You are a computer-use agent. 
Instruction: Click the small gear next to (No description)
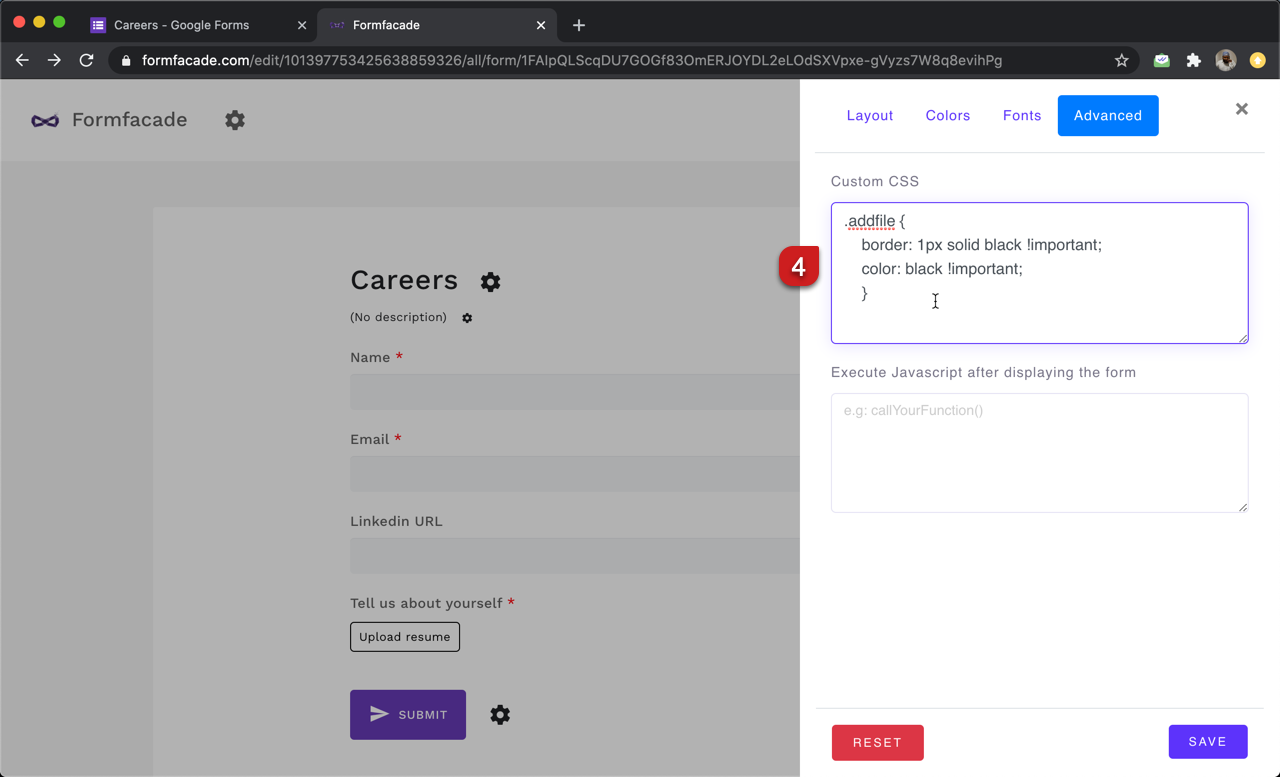(467, 318)
